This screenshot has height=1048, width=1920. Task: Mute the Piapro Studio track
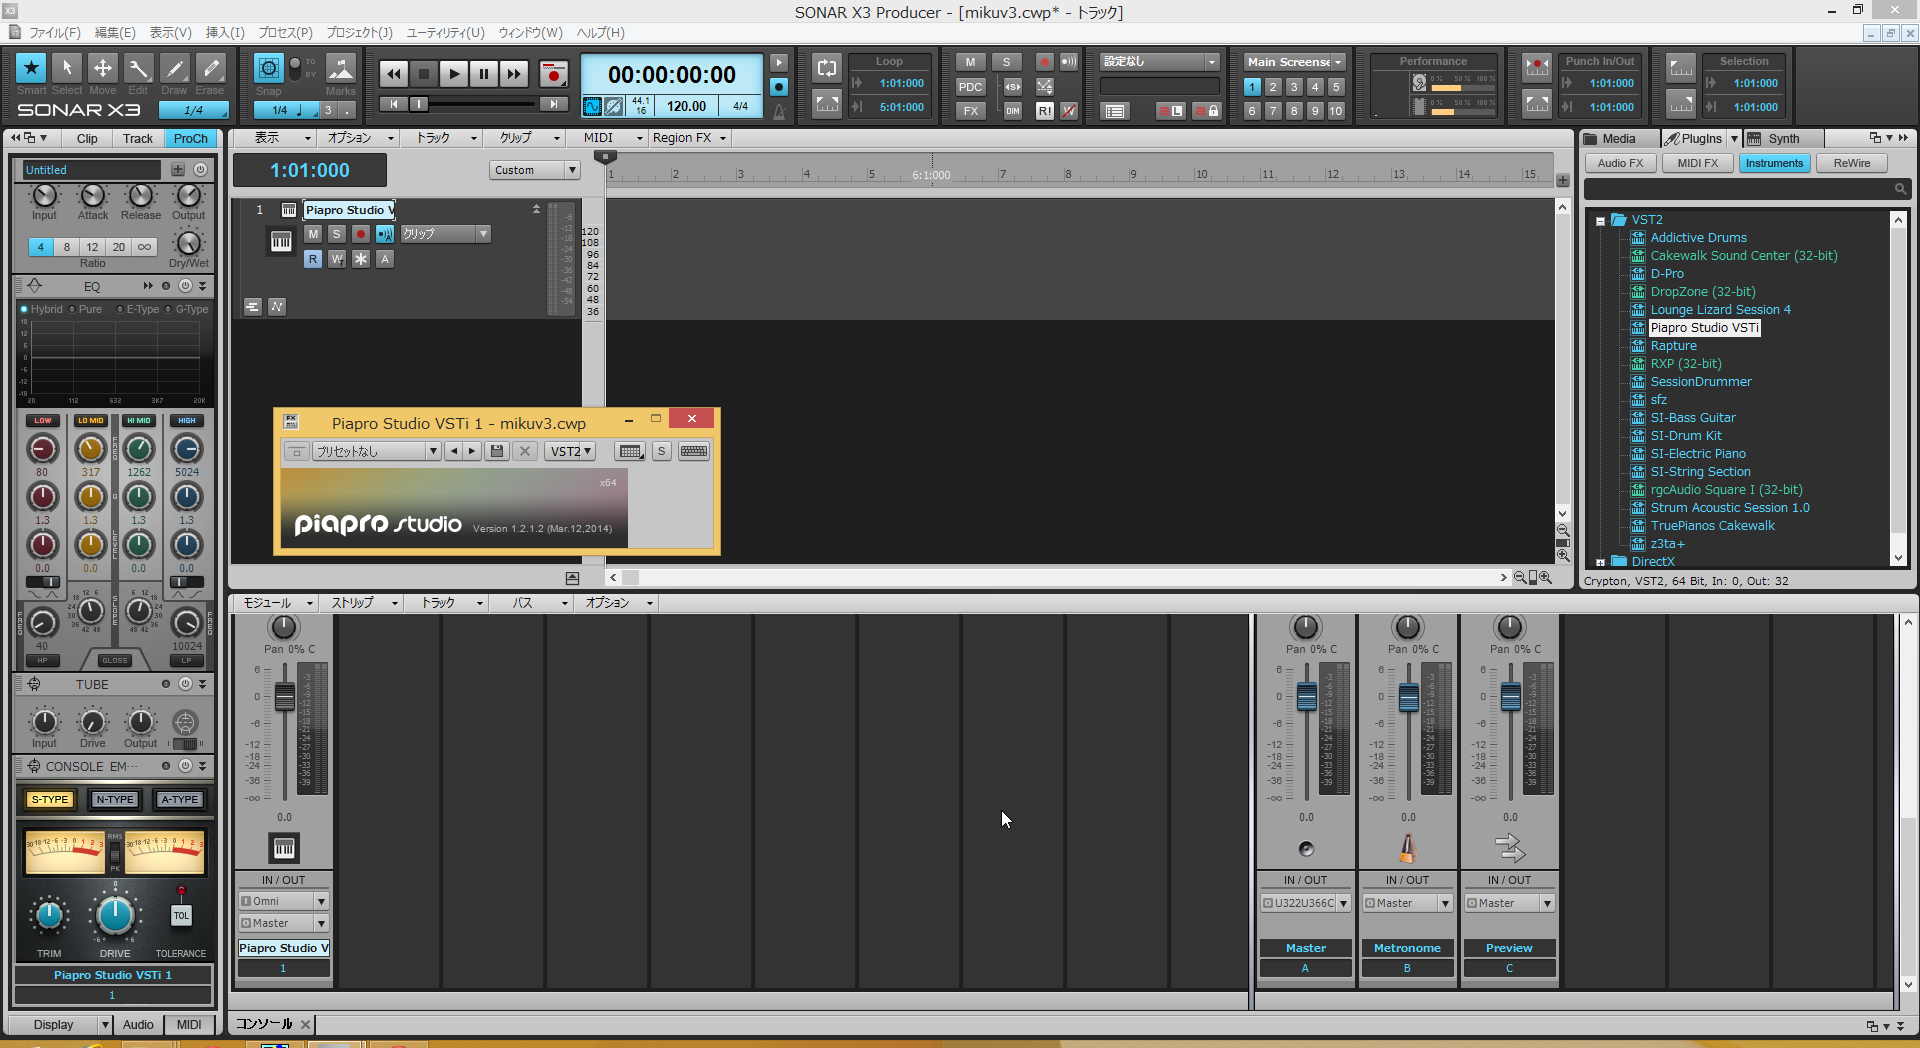pos(313,234)
